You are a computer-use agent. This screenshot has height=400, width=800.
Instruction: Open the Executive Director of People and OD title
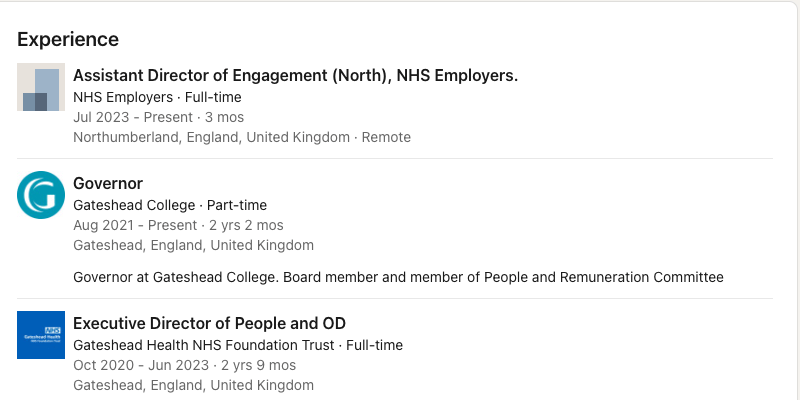210,323
